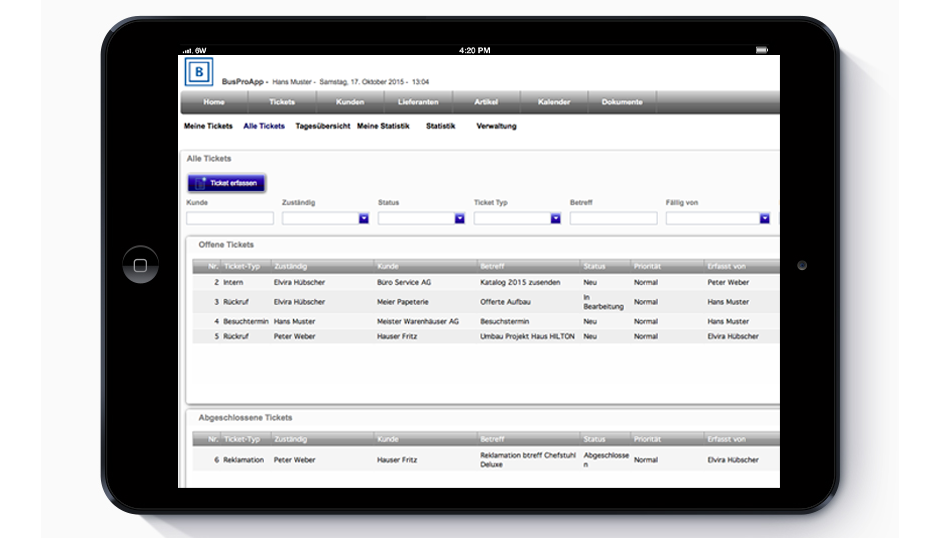Screen dimensions: 940x538
Task: Sort by the Priorität column header
Action: [x=647, y=267]
